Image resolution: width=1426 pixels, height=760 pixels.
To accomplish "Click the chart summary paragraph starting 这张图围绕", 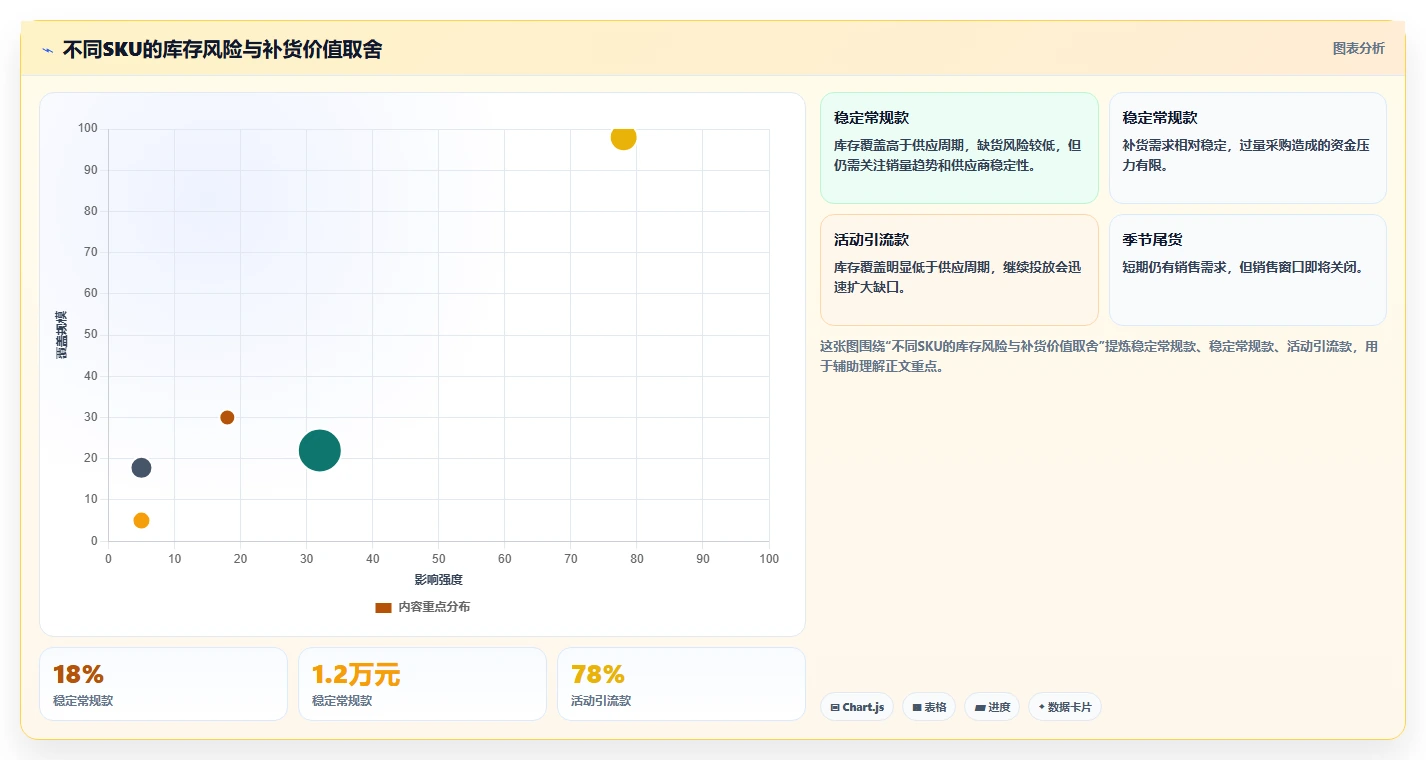I will click(x=1100, y=356).
